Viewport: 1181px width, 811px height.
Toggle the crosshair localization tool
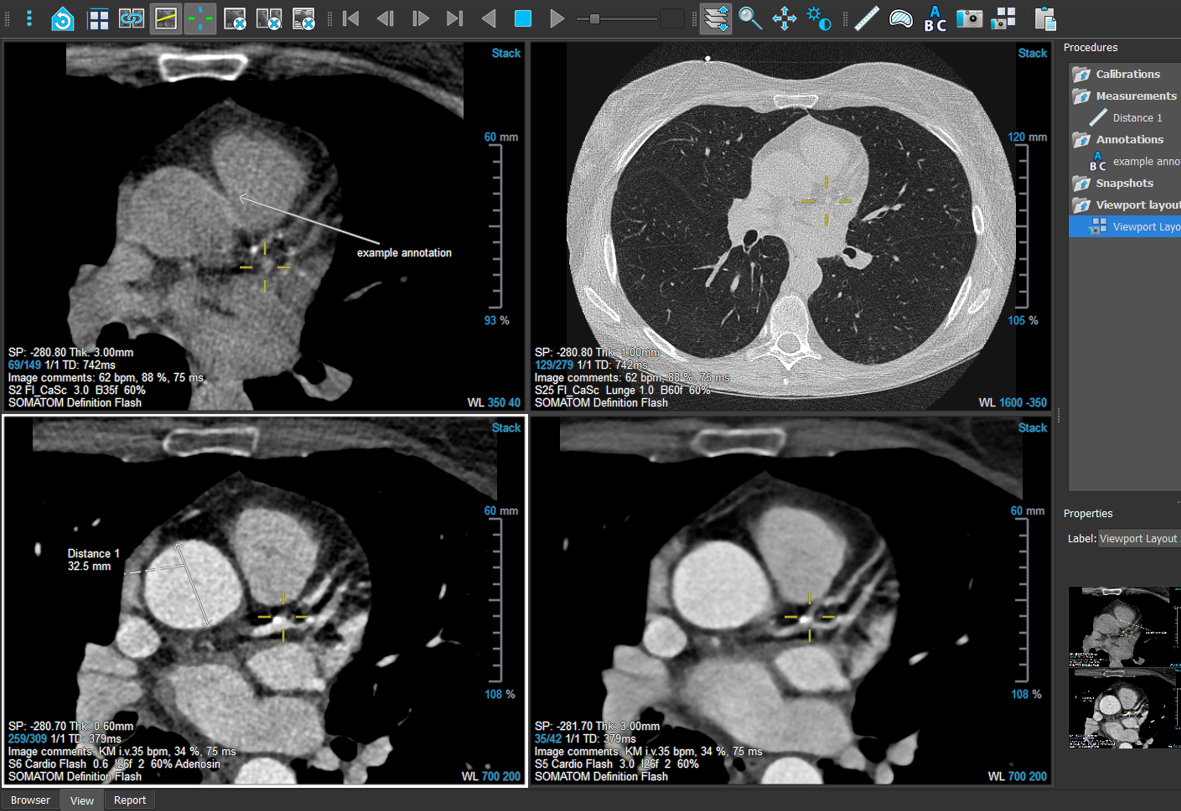[199, 18]
